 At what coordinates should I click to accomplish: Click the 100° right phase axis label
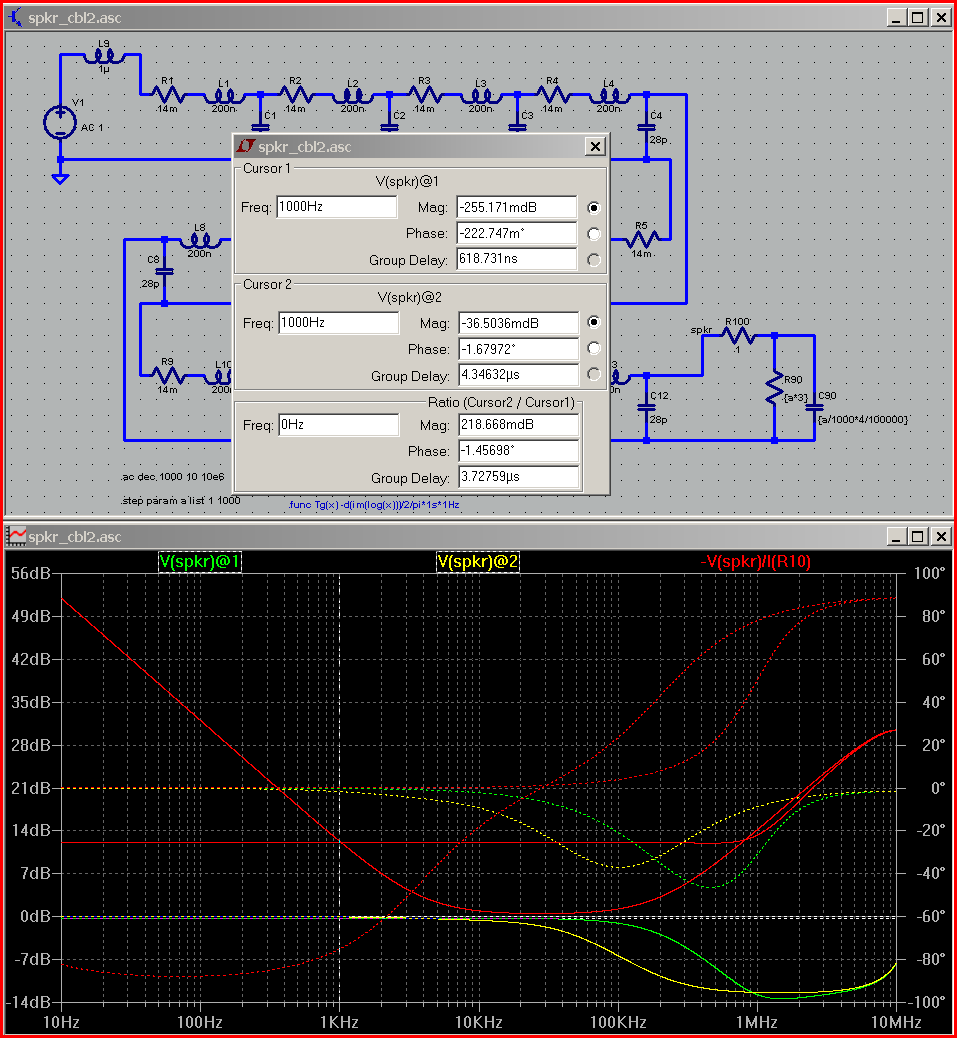click(x=930, y=573)
